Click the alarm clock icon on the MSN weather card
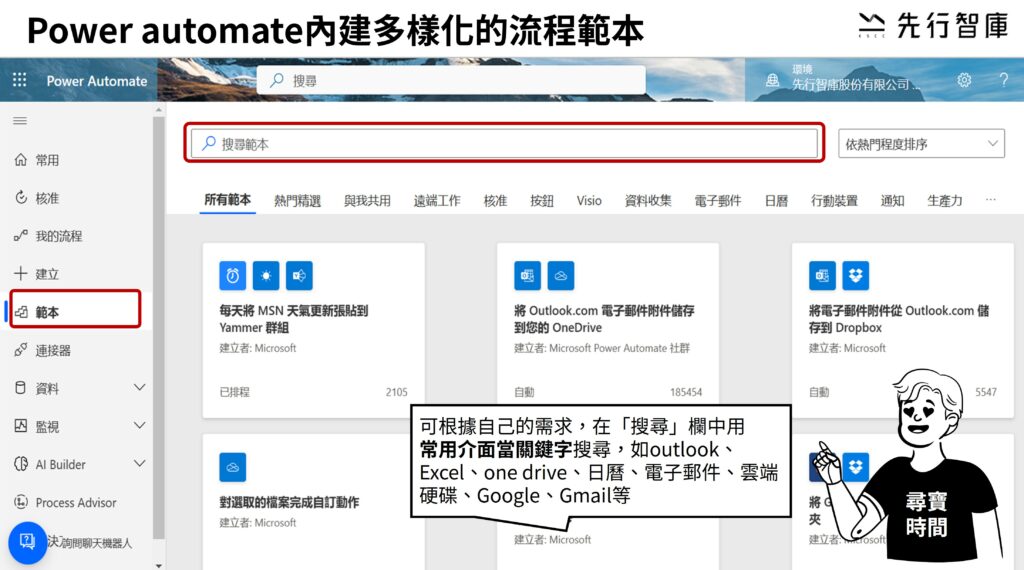 [x=232, y=276]
